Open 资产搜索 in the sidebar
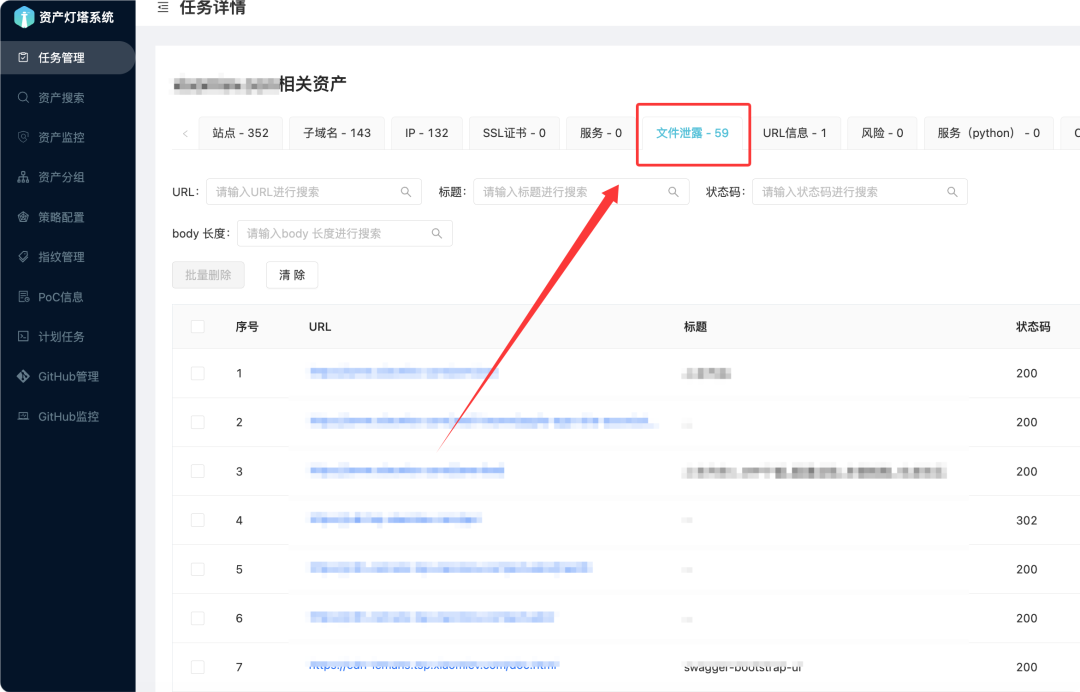The height and width of the screenshot is (692, 1080). pos(68,98)
